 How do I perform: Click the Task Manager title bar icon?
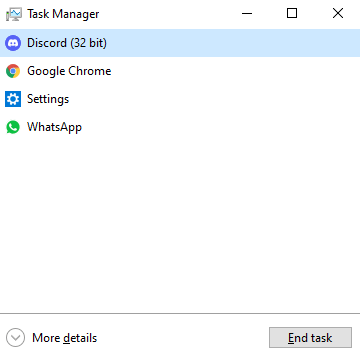point(14,14)
